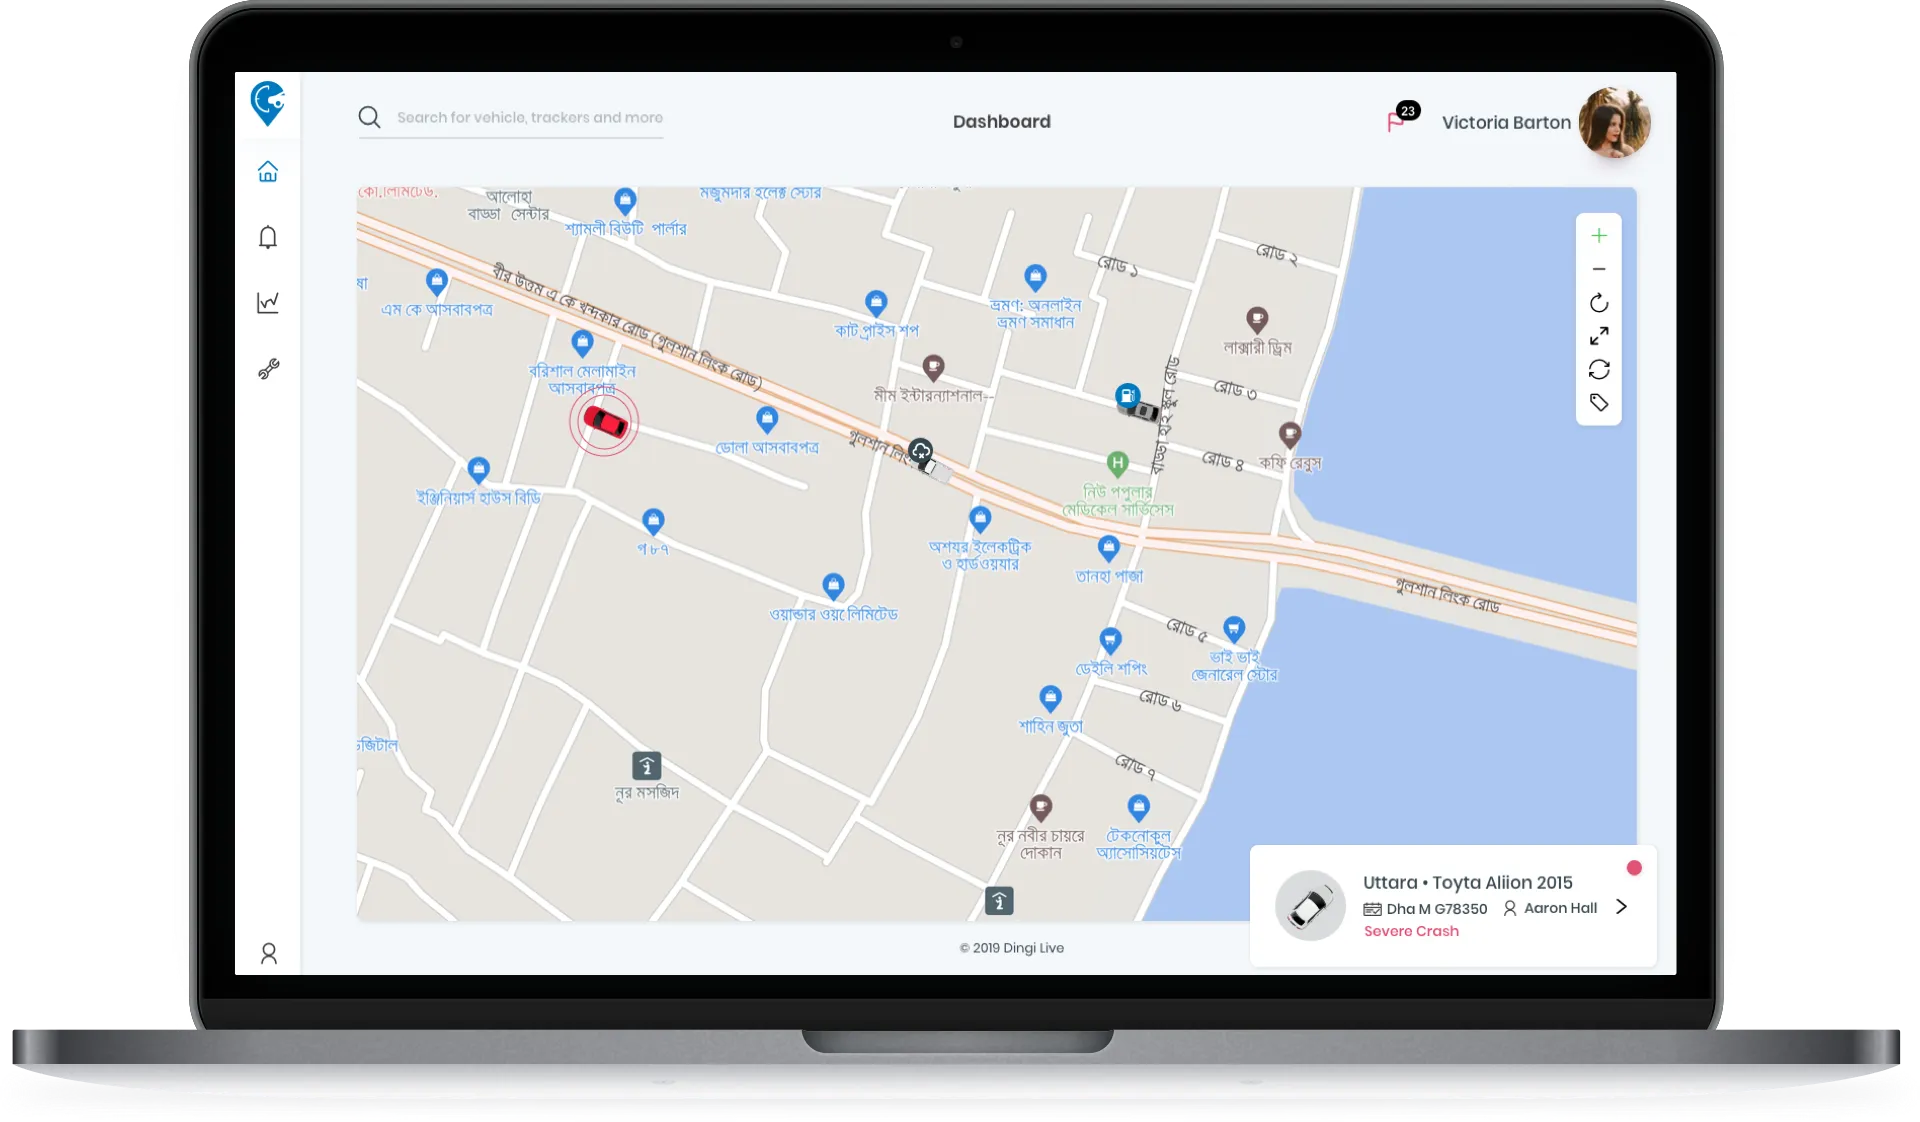Open notifications via the bell icon
This screenshot has width=1920, height=1122.
tap(268, 238)
